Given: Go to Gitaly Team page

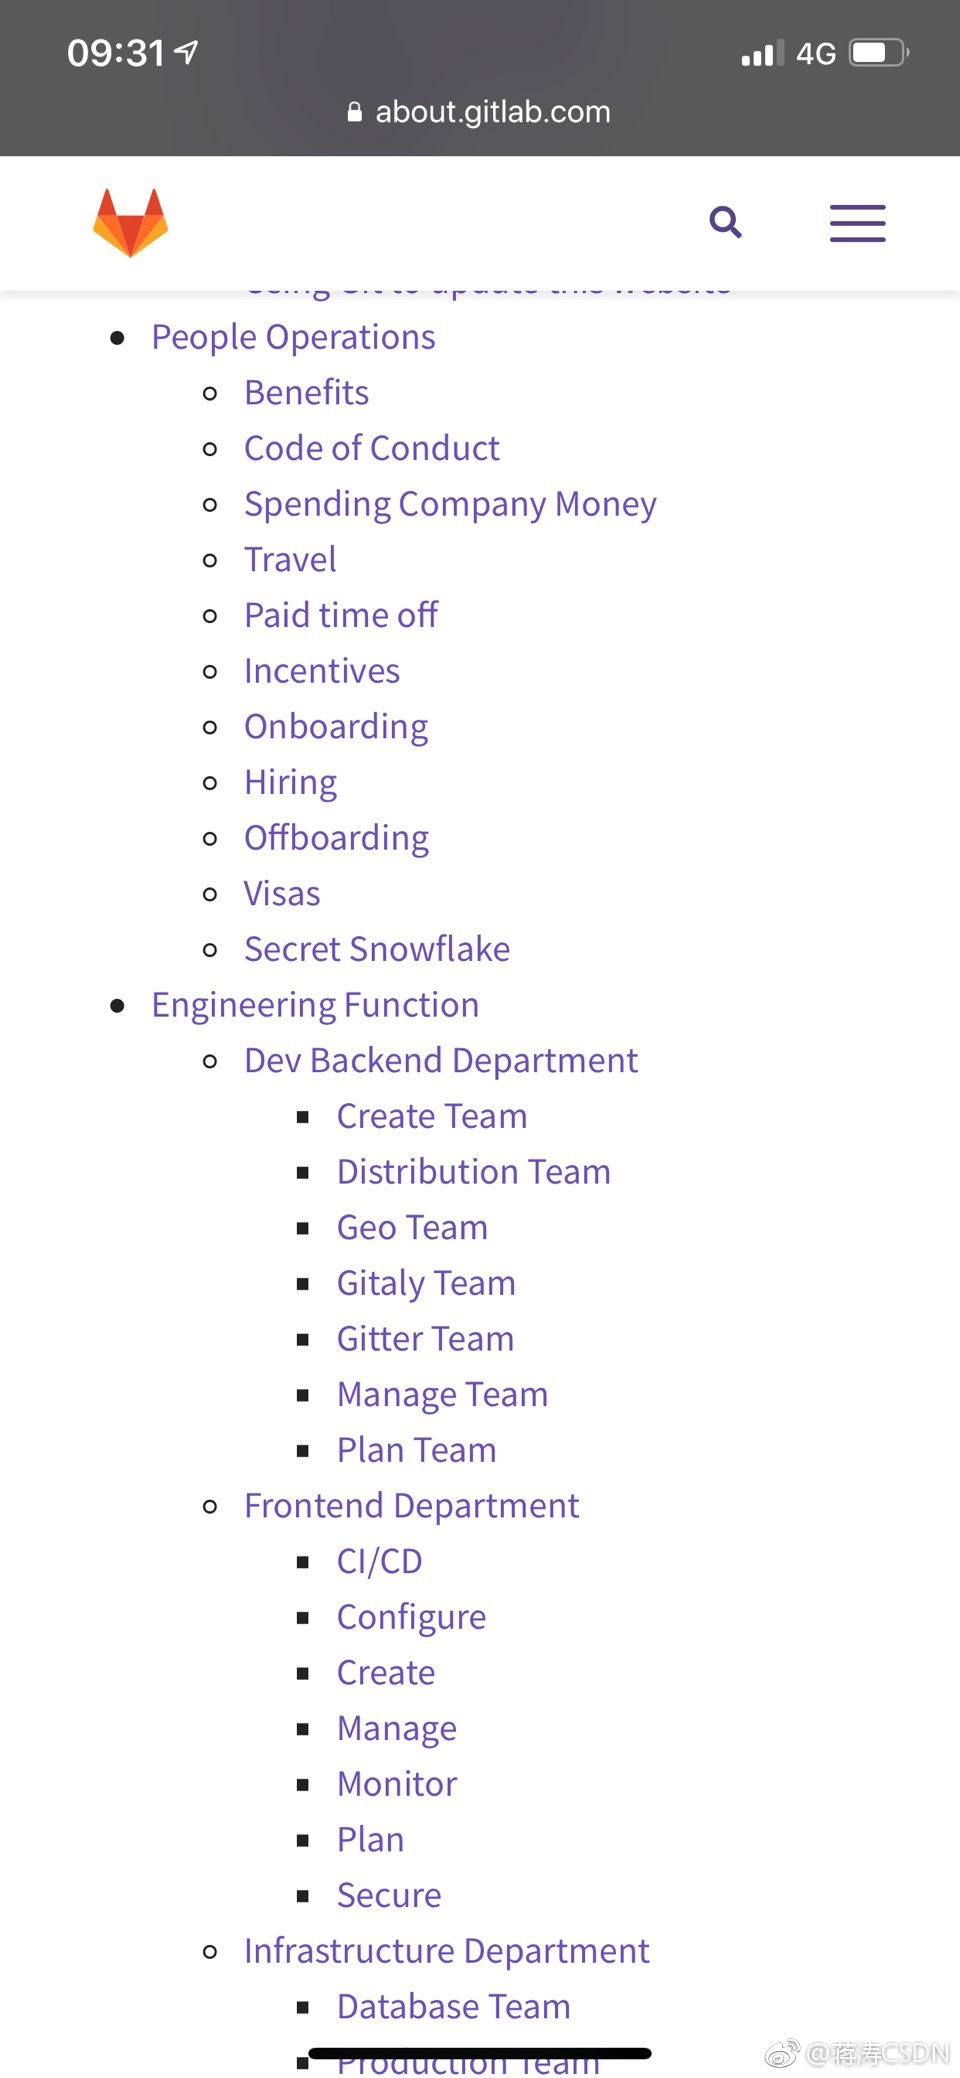Looking at the screenshot, I should pyautogui.click(x=426, y=1284).
